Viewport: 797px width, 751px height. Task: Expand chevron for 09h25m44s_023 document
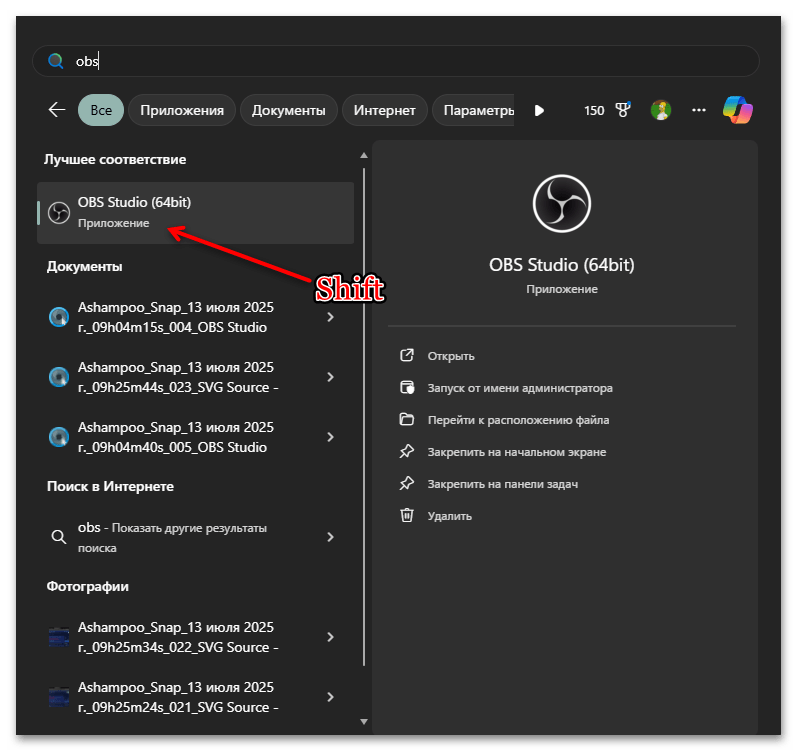tap(330, 377)
